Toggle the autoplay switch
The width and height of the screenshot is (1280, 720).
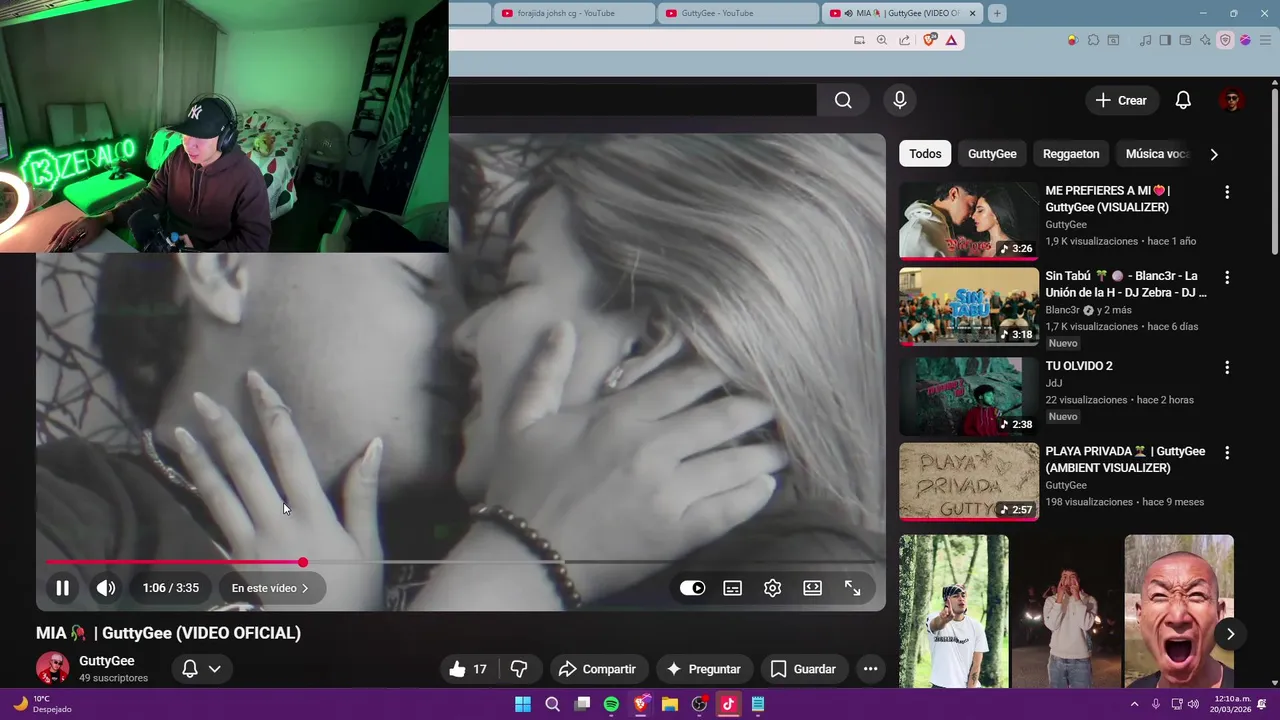tap(692, 588)
